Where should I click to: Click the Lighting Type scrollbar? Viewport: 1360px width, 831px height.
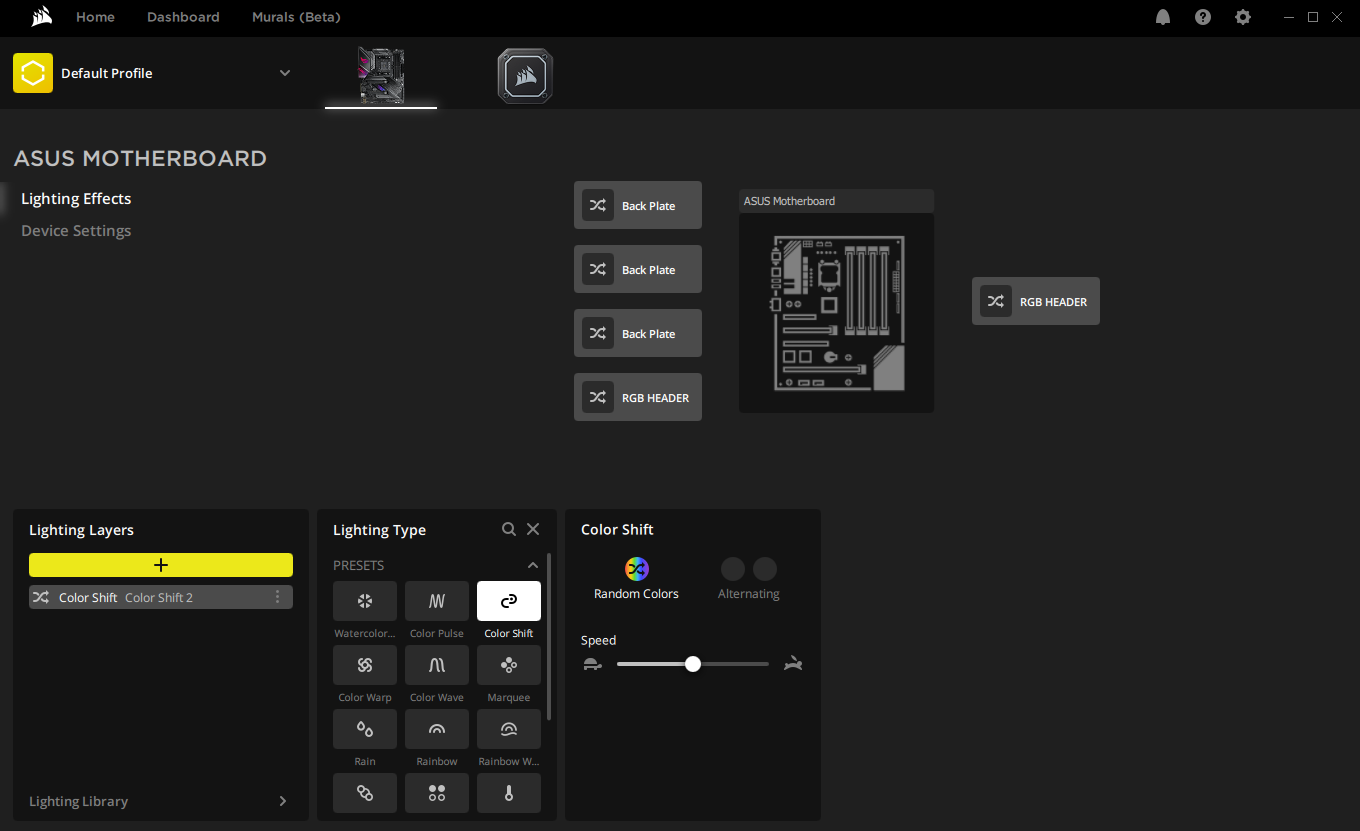(x=549, y=635)
